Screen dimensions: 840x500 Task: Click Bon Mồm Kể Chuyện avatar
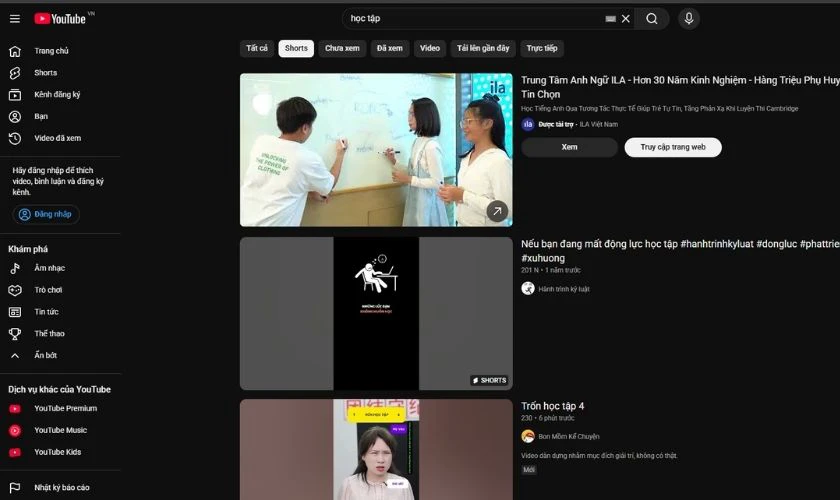(528, 436)
